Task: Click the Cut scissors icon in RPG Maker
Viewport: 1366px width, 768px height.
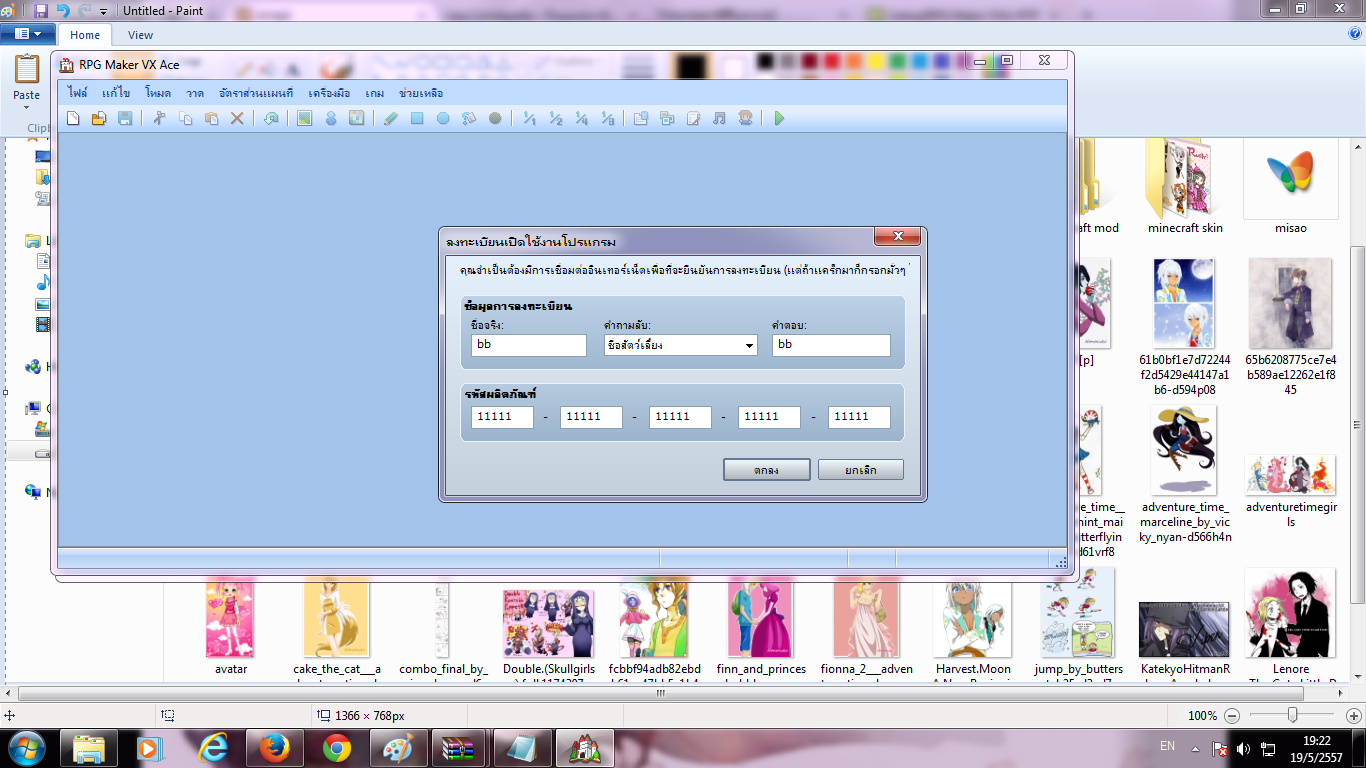Action: (x=159, y=119)
